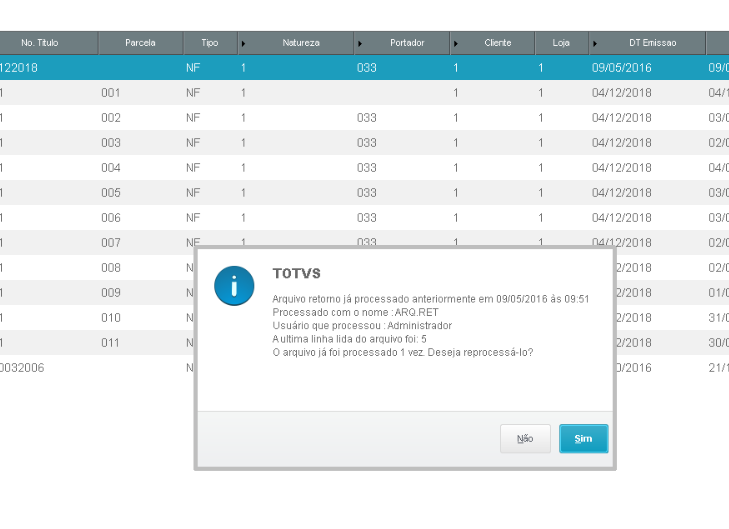Select the row with Parcela 003
Viewport: 729px width, 529px height.
pyautogui.click(x=364, y=143)
